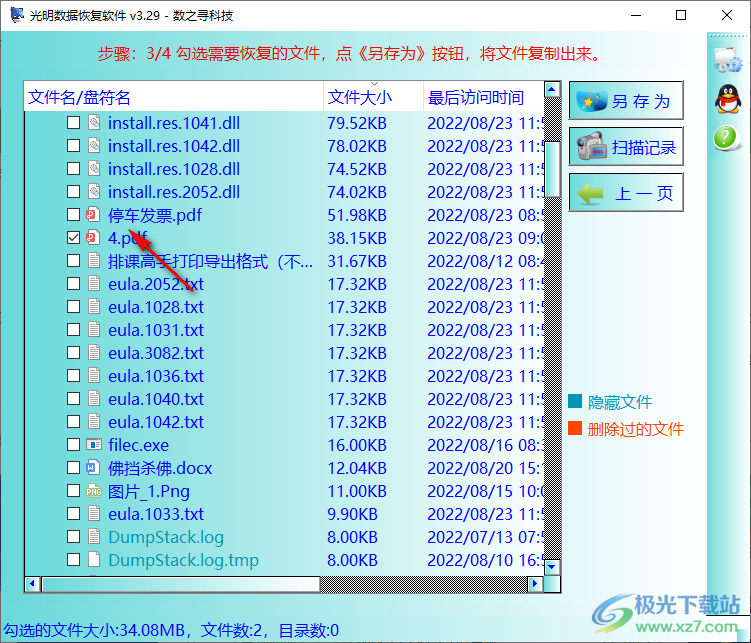Screen dimensions: 751x643
Task: Select the file name install.res.2052.dll
Action: [174, 192]
